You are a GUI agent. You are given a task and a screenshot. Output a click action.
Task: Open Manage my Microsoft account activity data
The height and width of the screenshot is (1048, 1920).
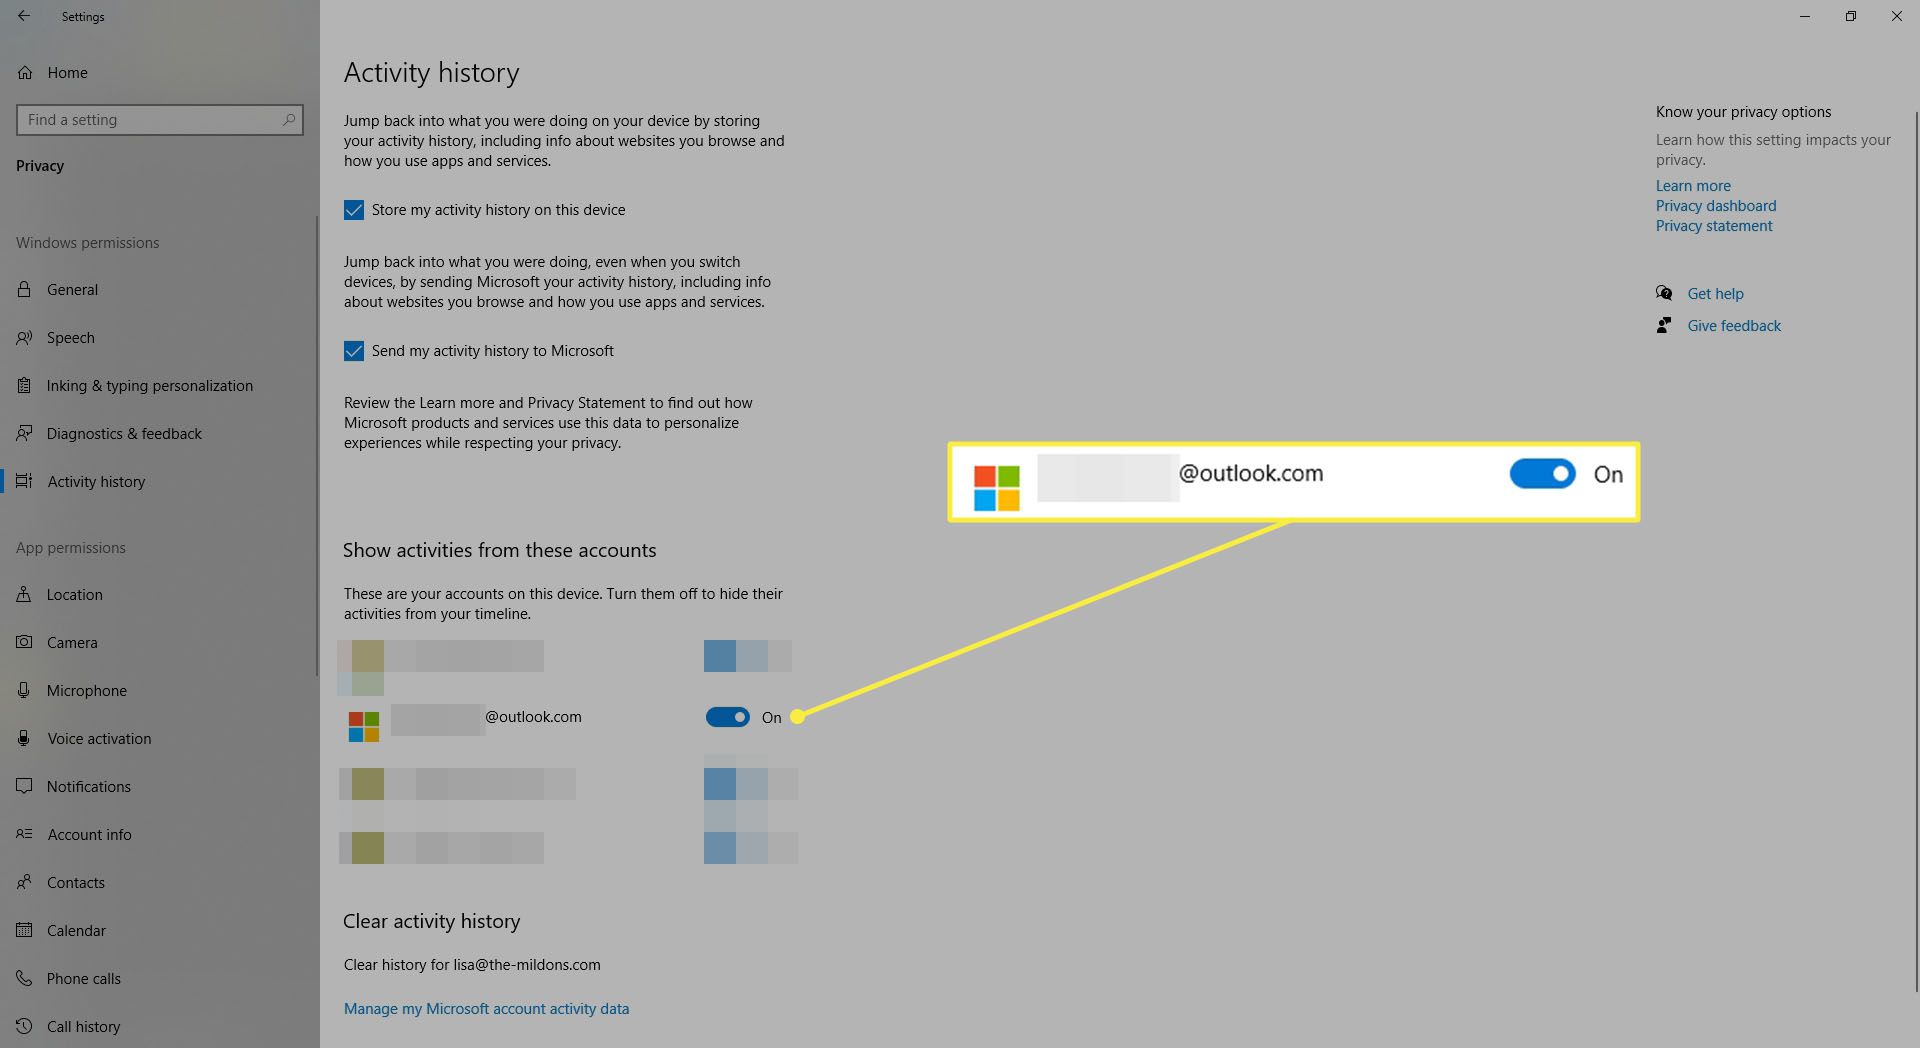tap(486, 1009)
